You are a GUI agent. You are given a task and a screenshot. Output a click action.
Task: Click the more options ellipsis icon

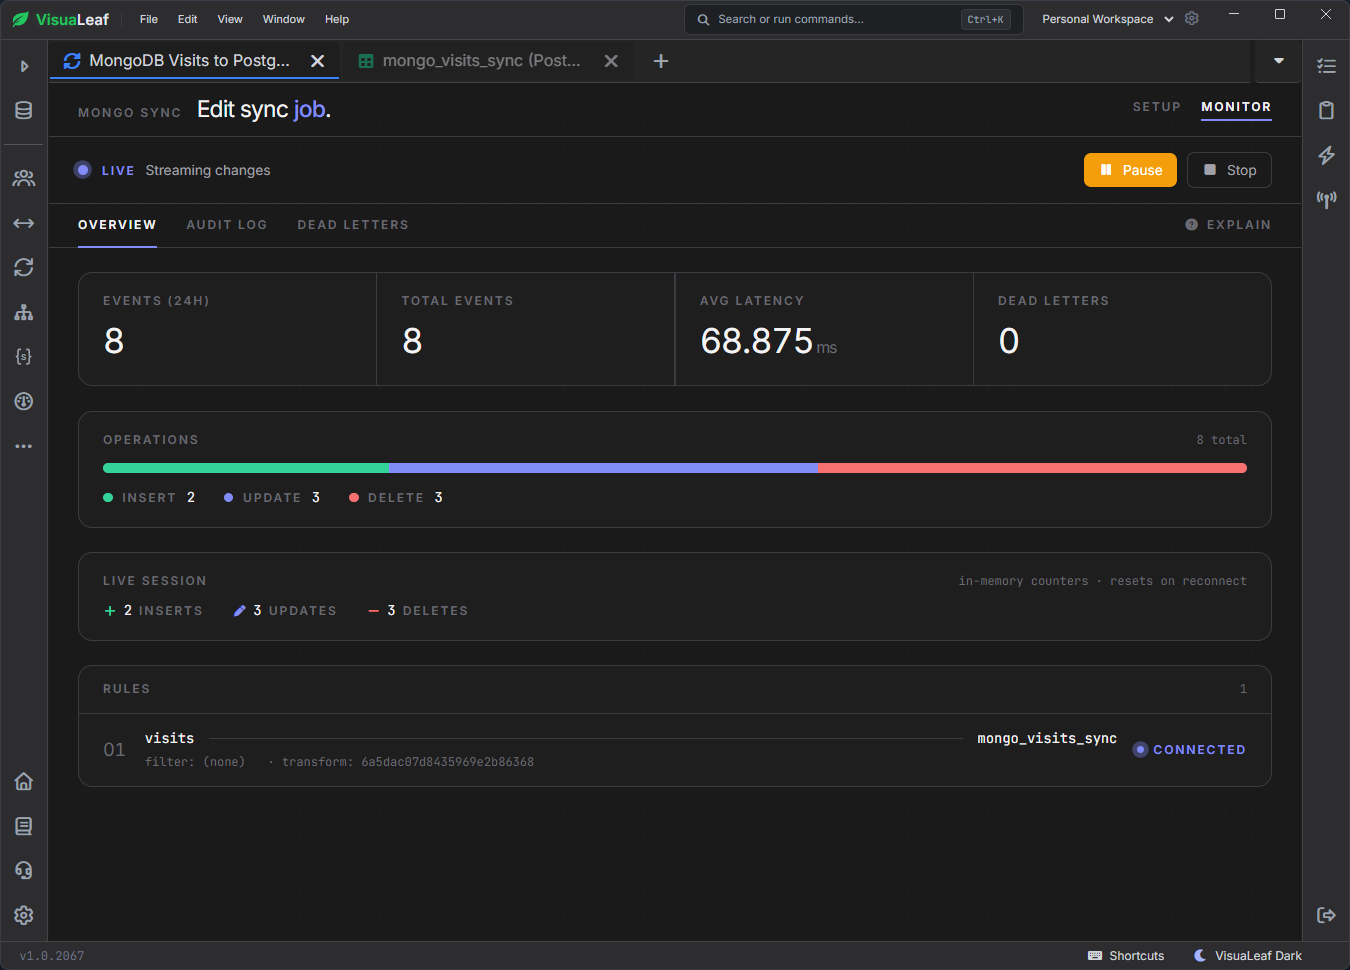coord(24,446)
